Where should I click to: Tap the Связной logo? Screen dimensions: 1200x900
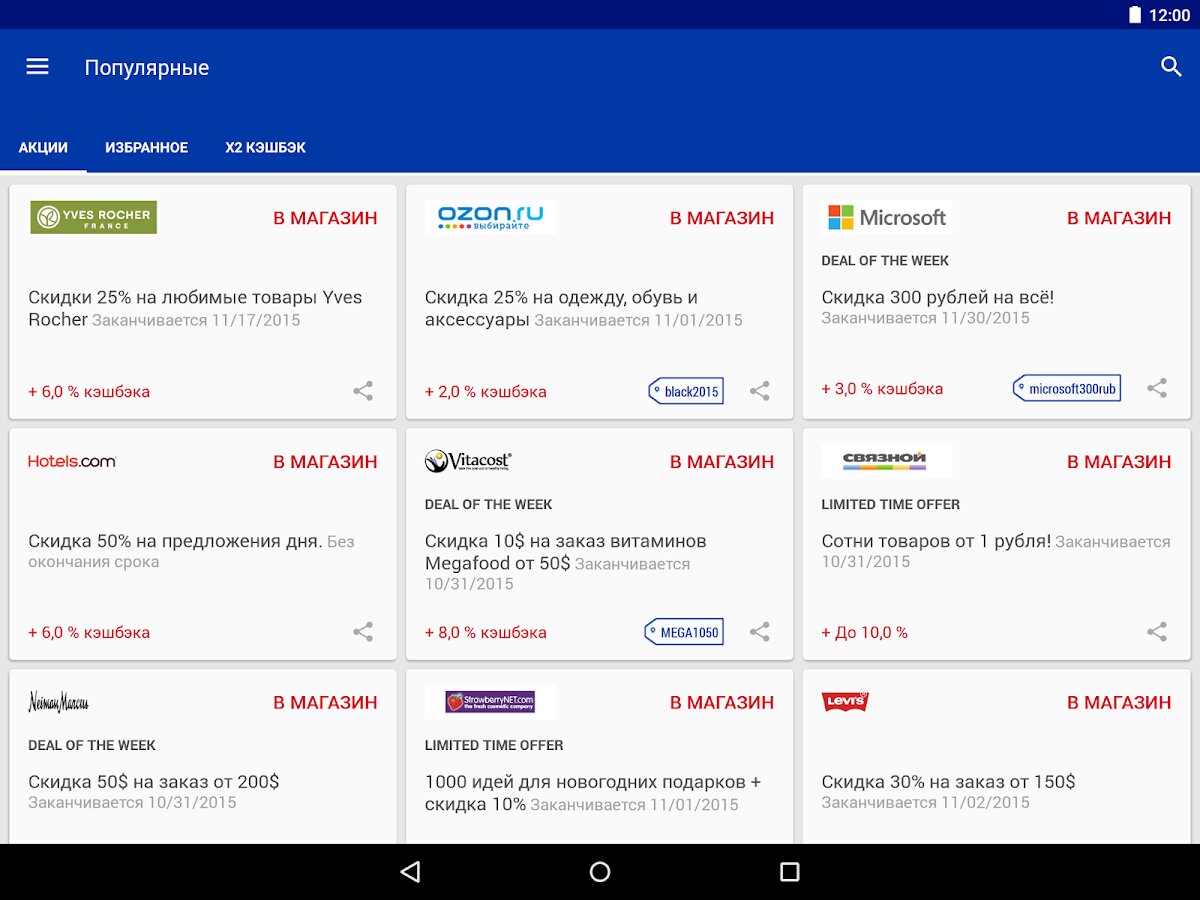click(x=887, y=461)
